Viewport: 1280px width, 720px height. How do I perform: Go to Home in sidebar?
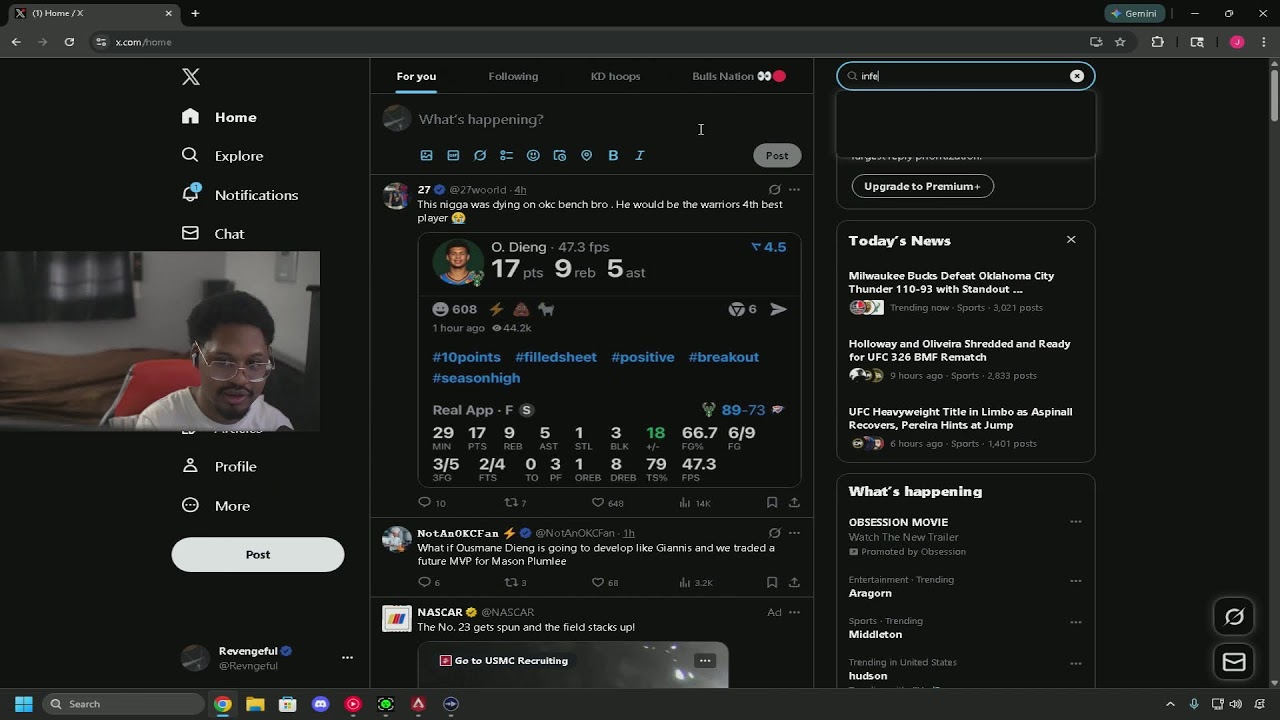click(219, 117)
